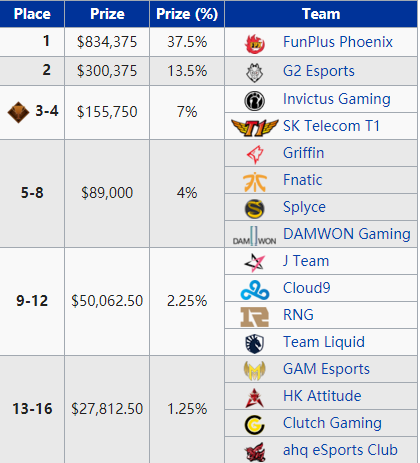This screenshot has height=463, width=420.
Task: Follow the ahq eSports Club link
Action: click(x=340, y=450)
